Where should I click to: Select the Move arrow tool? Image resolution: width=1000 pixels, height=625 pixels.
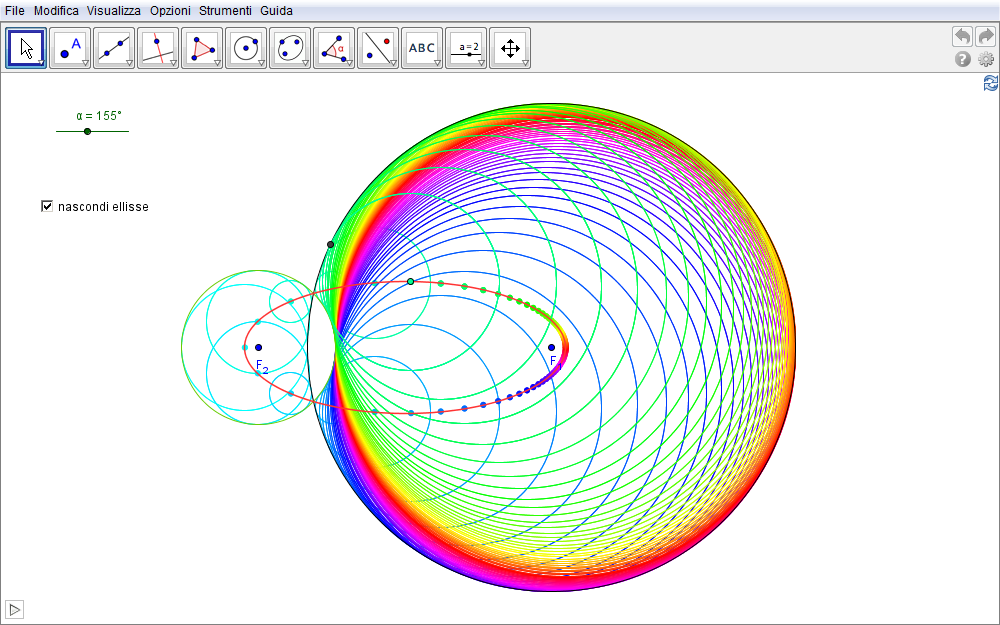(26, 47)
